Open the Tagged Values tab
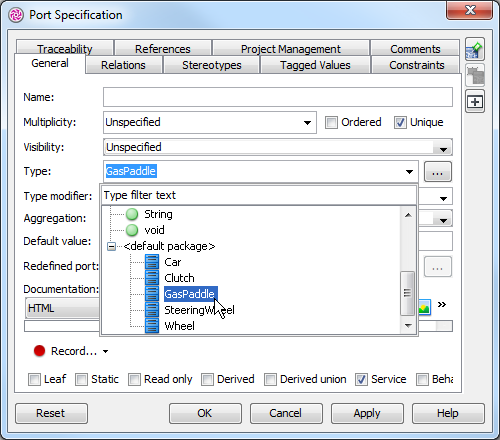This screenshot has width=500, height=440. tap(315, 65)
